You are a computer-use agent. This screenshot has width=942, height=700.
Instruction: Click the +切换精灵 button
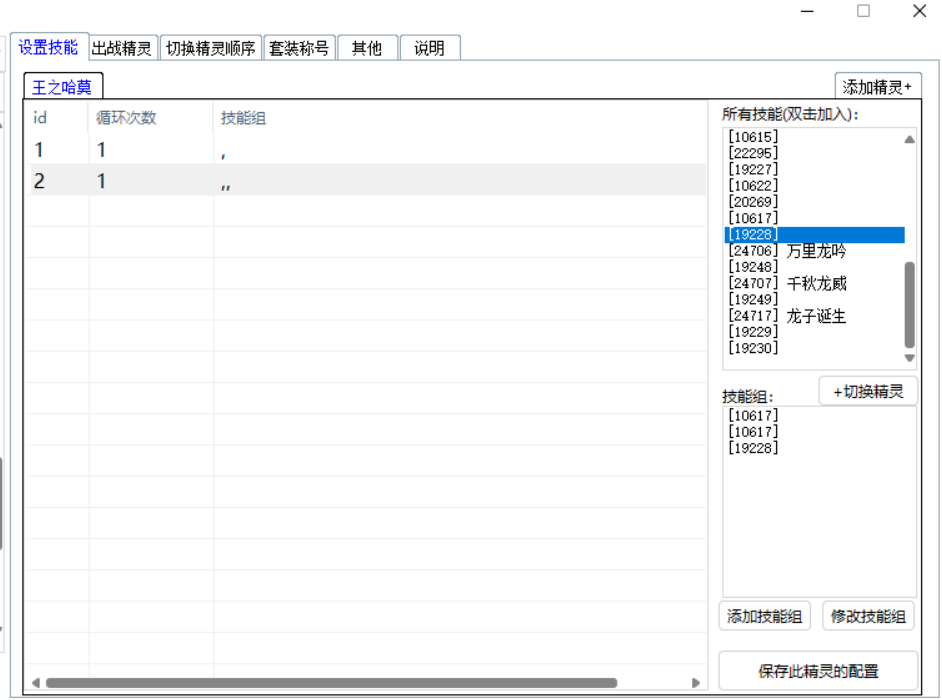tap(867, 391)
